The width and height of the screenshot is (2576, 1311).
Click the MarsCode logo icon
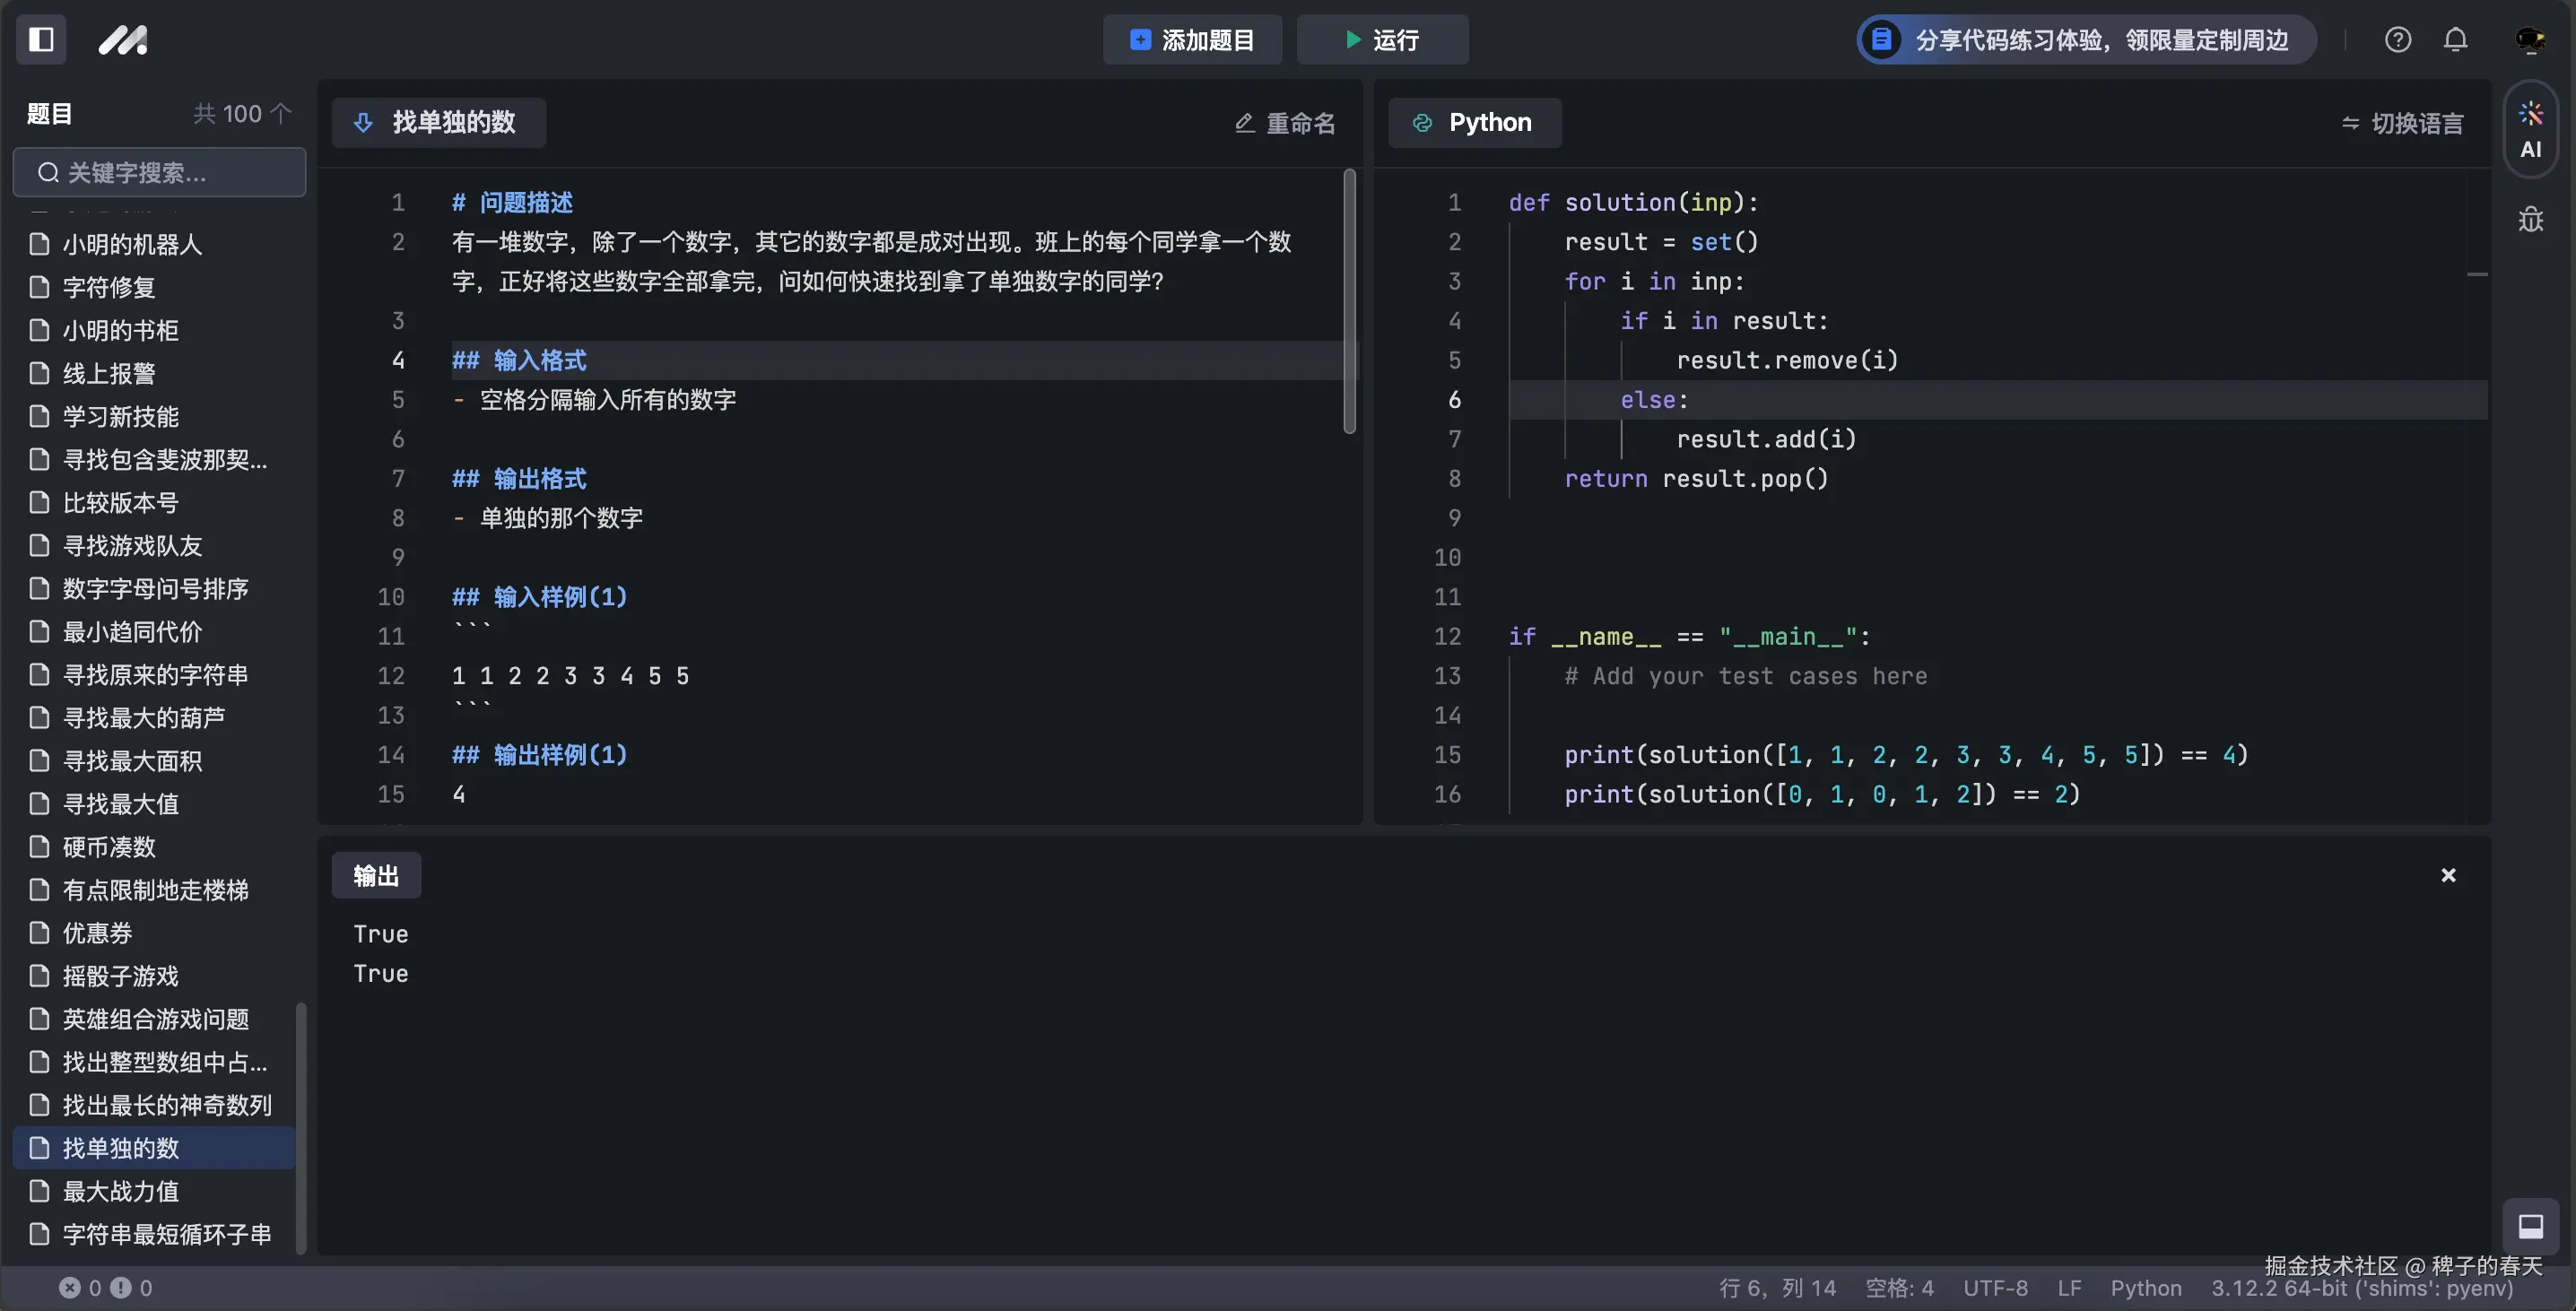coord(123,40)
